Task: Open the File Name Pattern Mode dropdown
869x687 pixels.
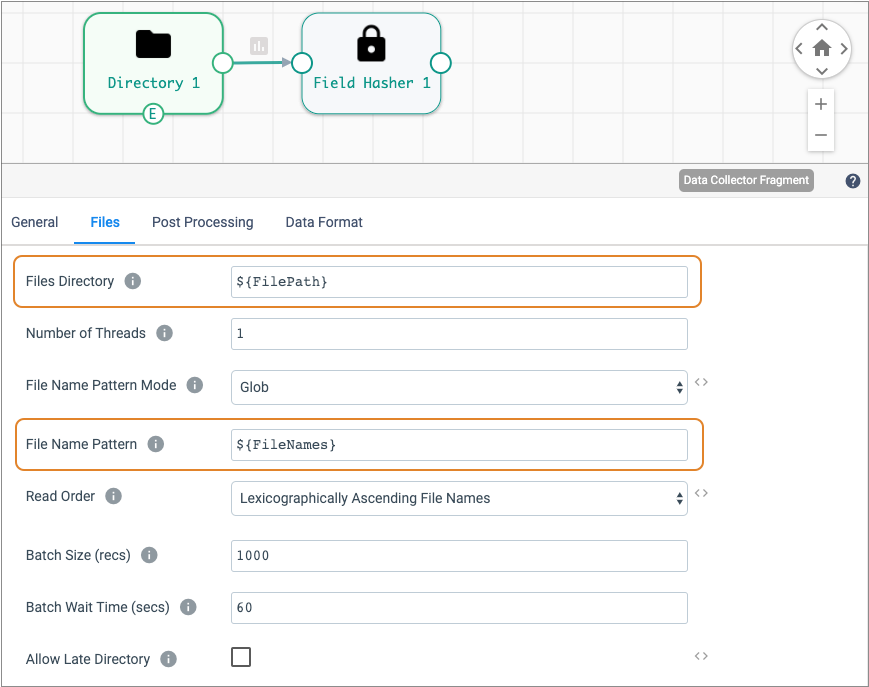Action: (x=459, y=386)
